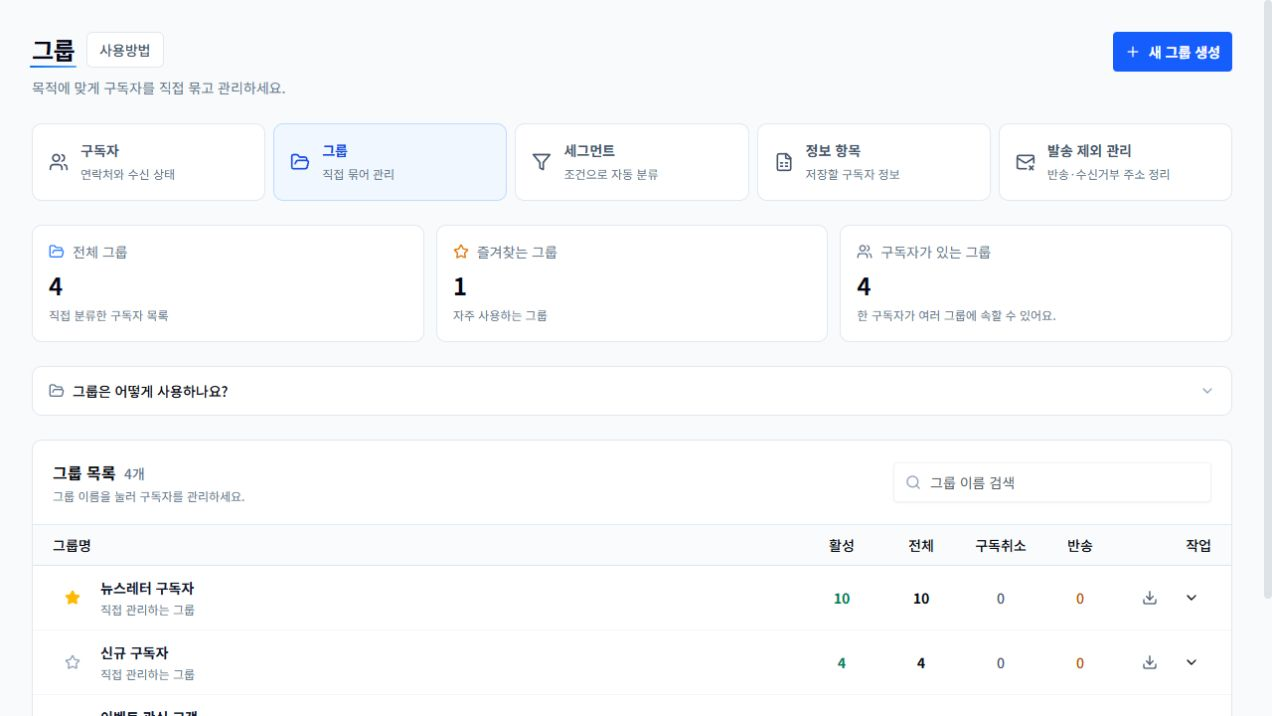Download the 신규 구독자 group
Image resolution: width=1272 pixels, height=716 pixels.
(x=1150, y=662)
